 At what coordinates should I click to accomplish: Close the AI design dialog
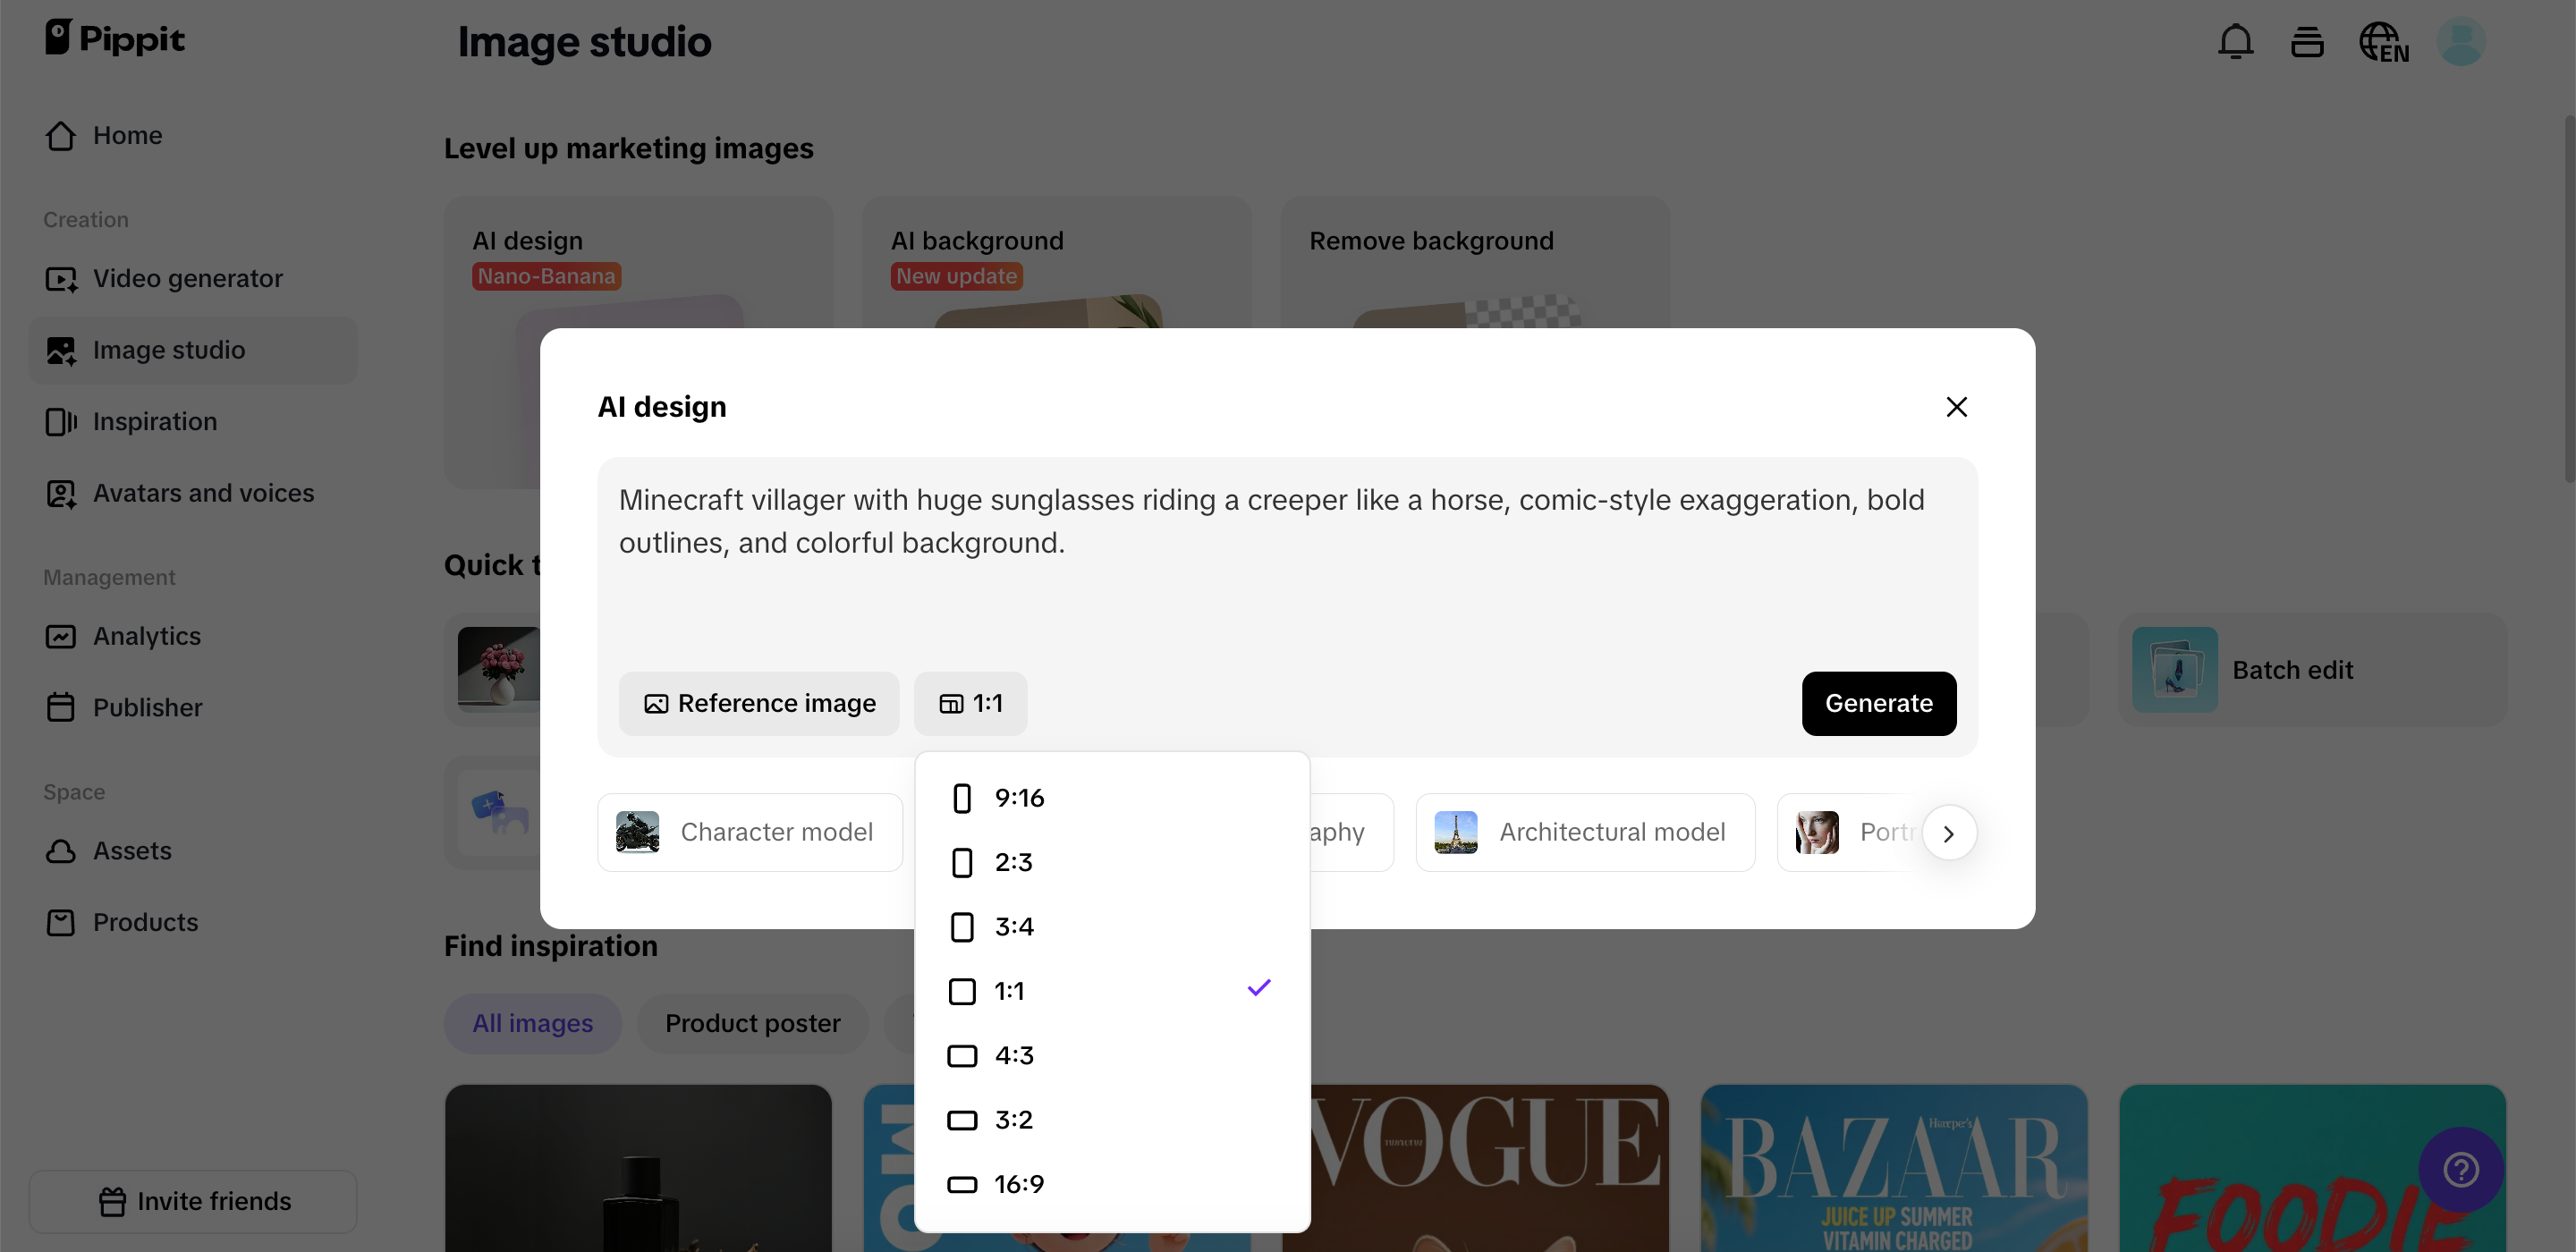coord(1956,407)
